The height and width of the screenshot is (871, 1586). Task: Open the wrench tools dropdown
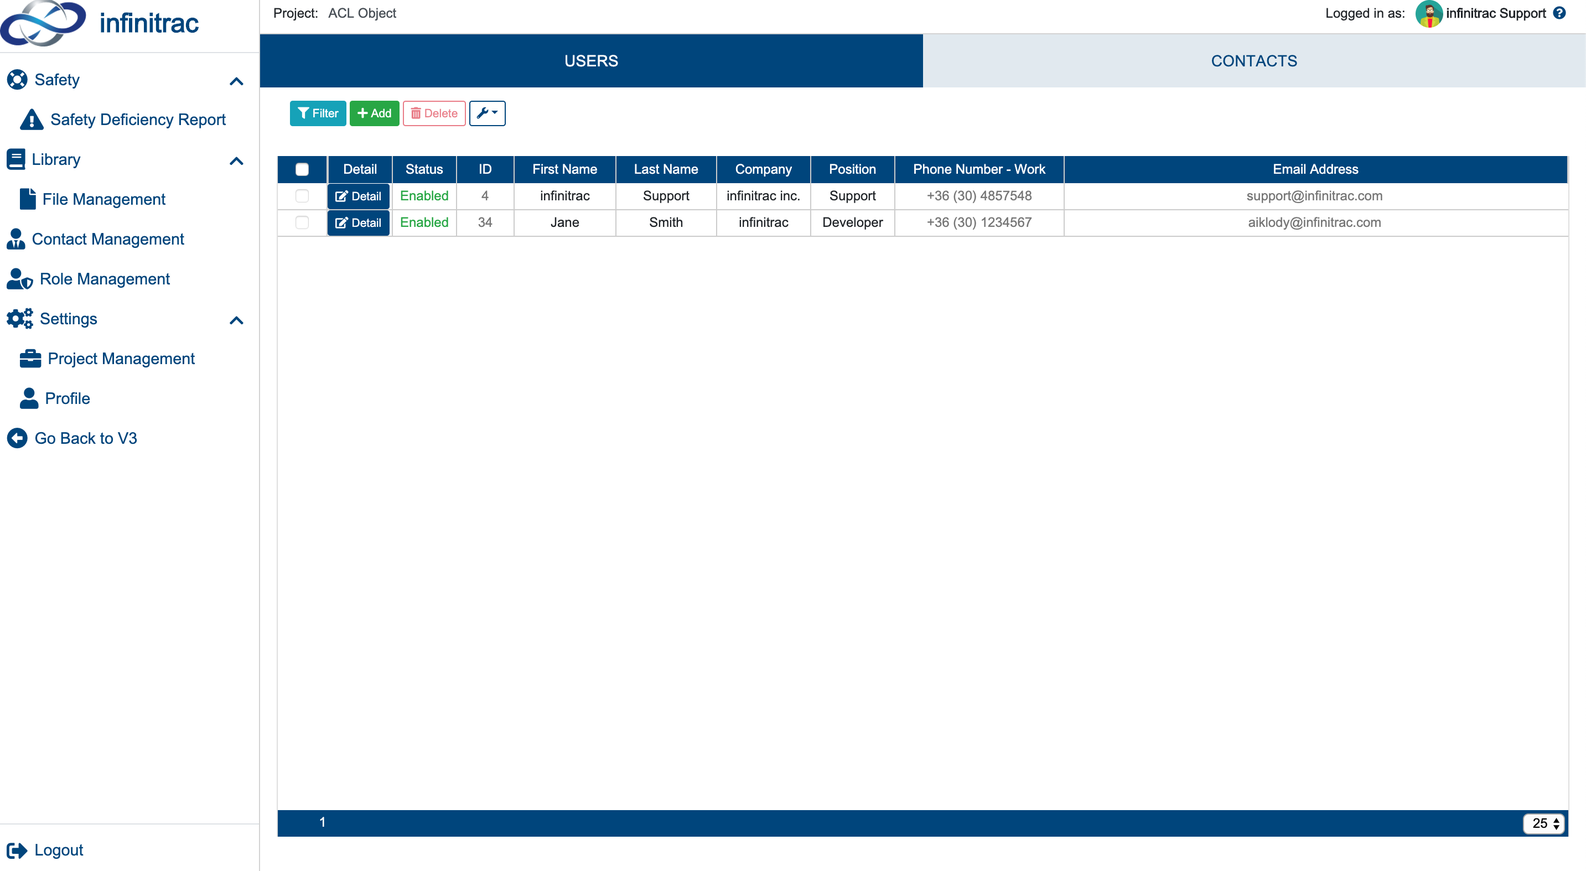pyautogui.click(x=487, y=113)
